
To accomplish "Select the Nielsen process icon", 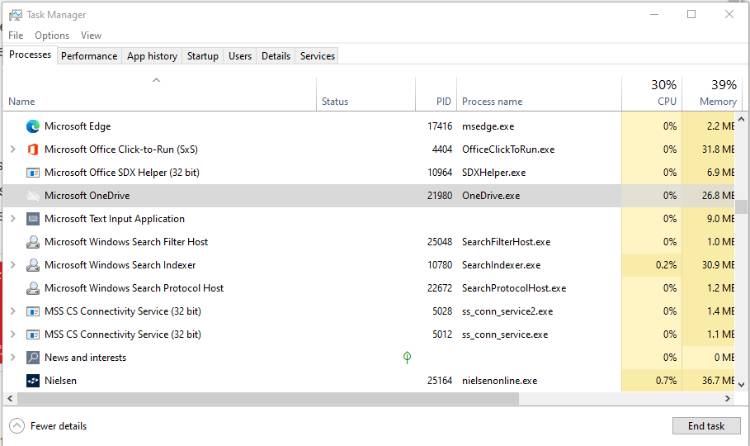I will pyautogui.click(x=33, y=380).
